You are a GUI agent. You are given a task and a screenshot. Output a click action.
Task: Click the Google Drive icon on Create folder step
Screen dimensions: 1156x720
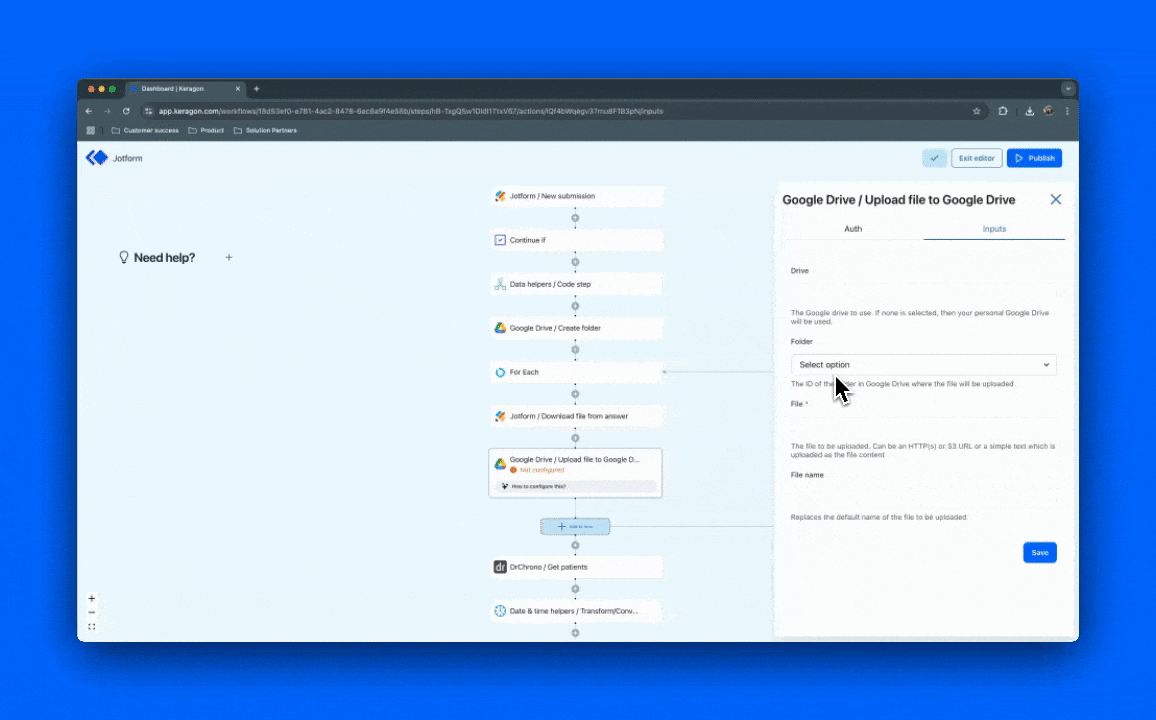coord(500,328)
